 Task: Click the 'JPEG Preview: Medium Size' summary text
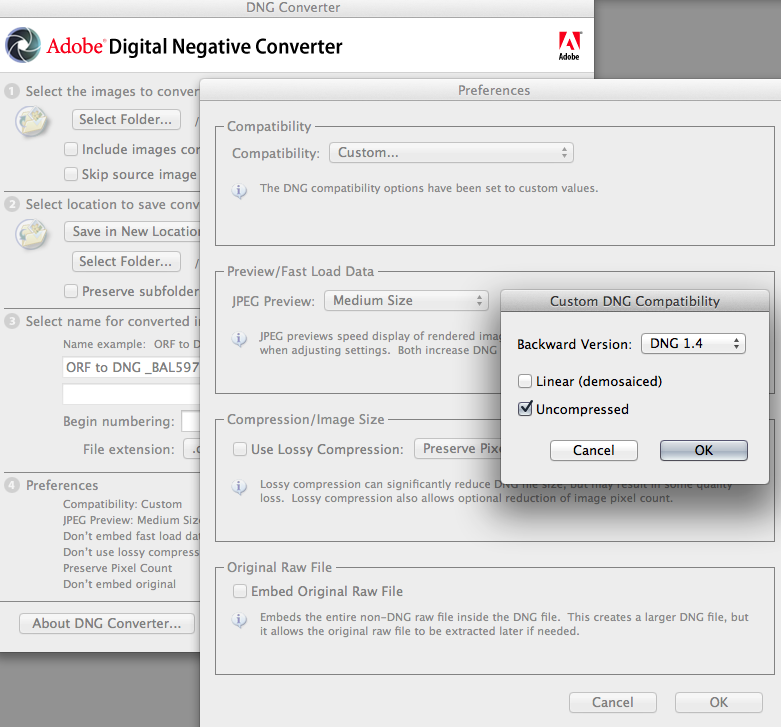[131, 520]
